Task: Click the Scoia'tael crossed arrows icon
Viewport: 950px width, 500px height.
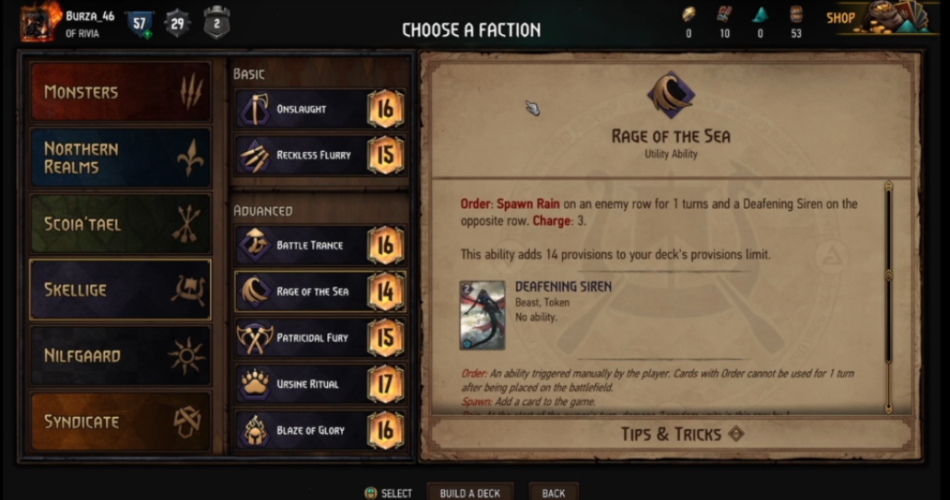Action: pos(187,224)
